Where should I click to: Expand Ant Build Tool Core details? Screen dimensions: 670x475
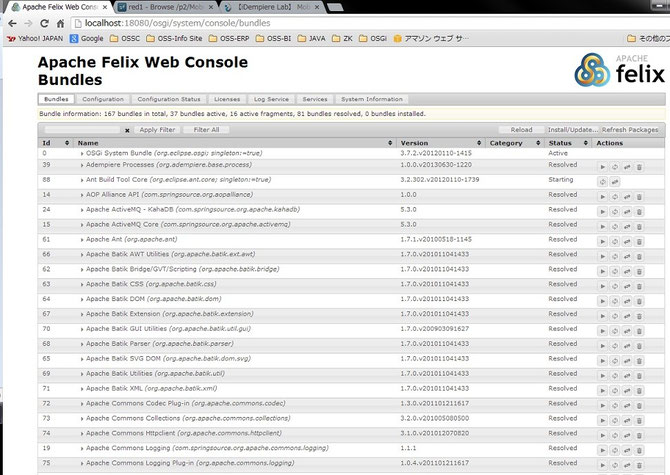pos(82,180)
